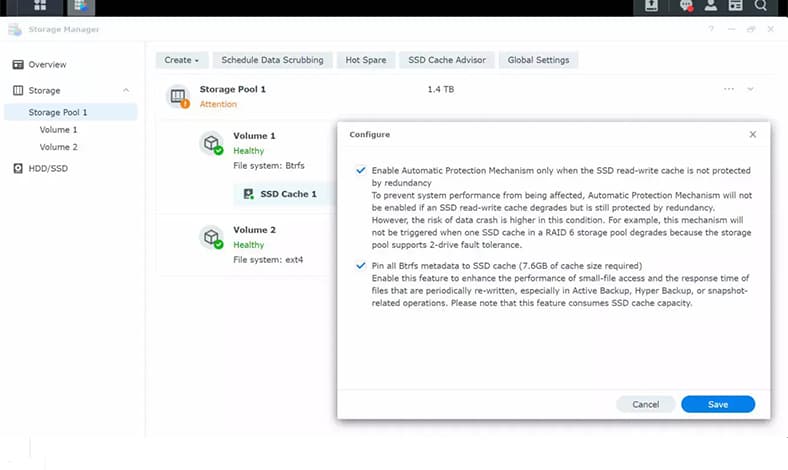
Task: Click the Volume 1 healthy cube icon
Action: pos(212,144)
